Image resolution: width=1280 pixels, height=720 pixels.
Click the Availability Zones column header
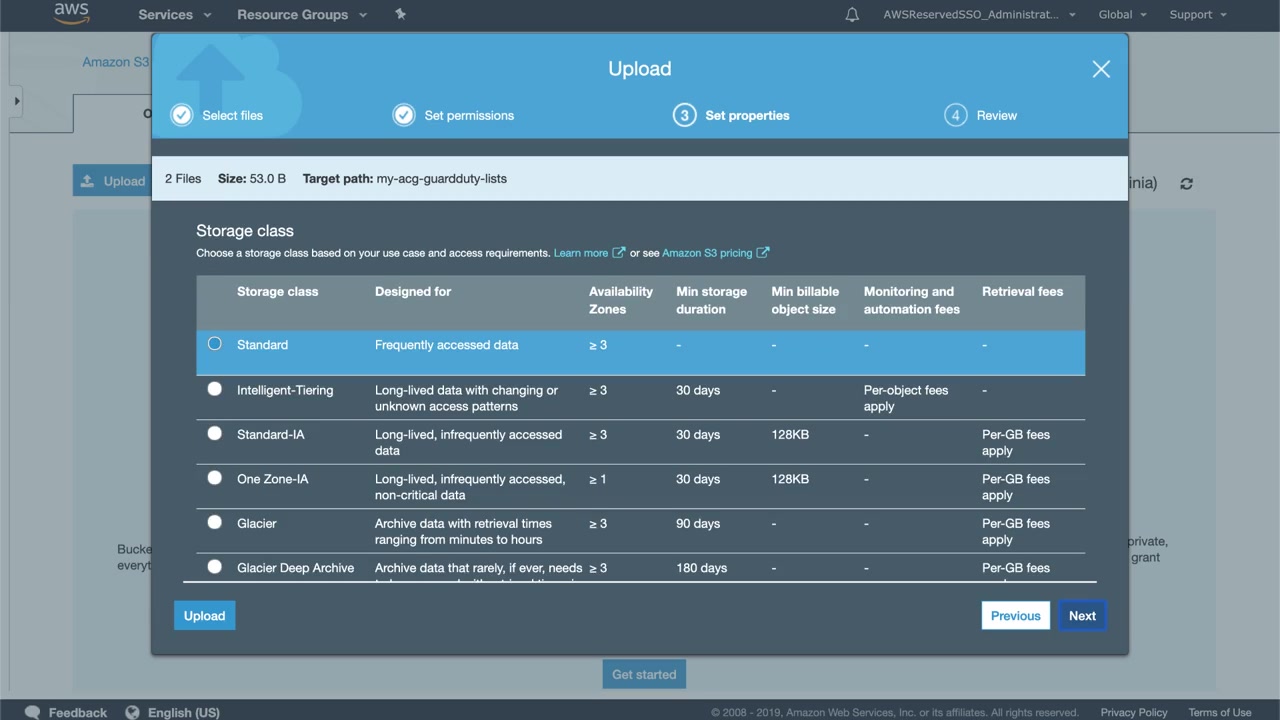pos(621,300)
